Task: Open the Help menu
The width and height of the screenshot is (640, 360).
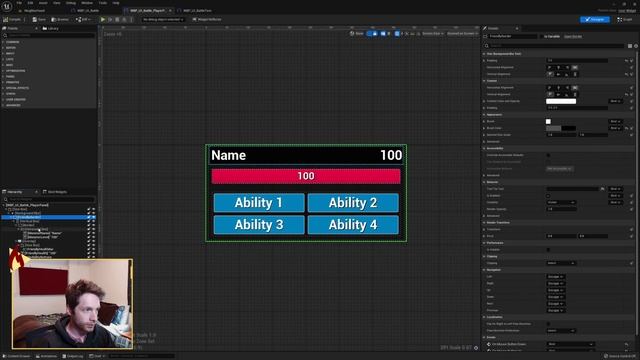Action: (x=116, y=3)
